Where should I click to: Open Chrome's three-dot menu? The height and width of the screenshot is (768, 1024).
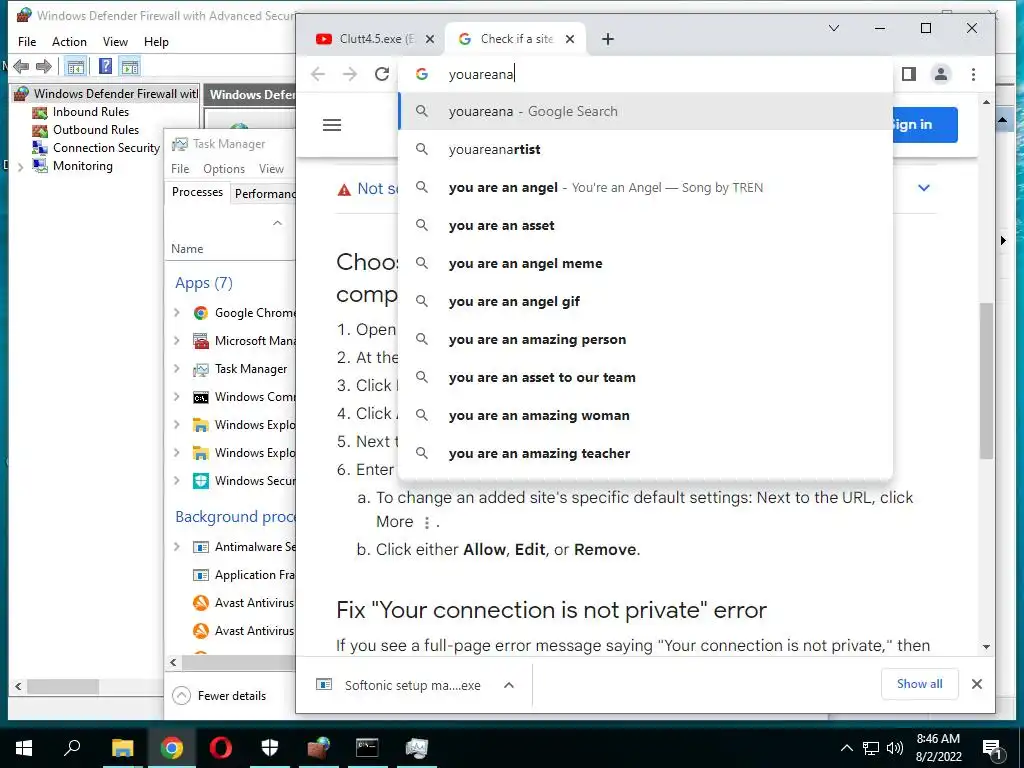973,74
